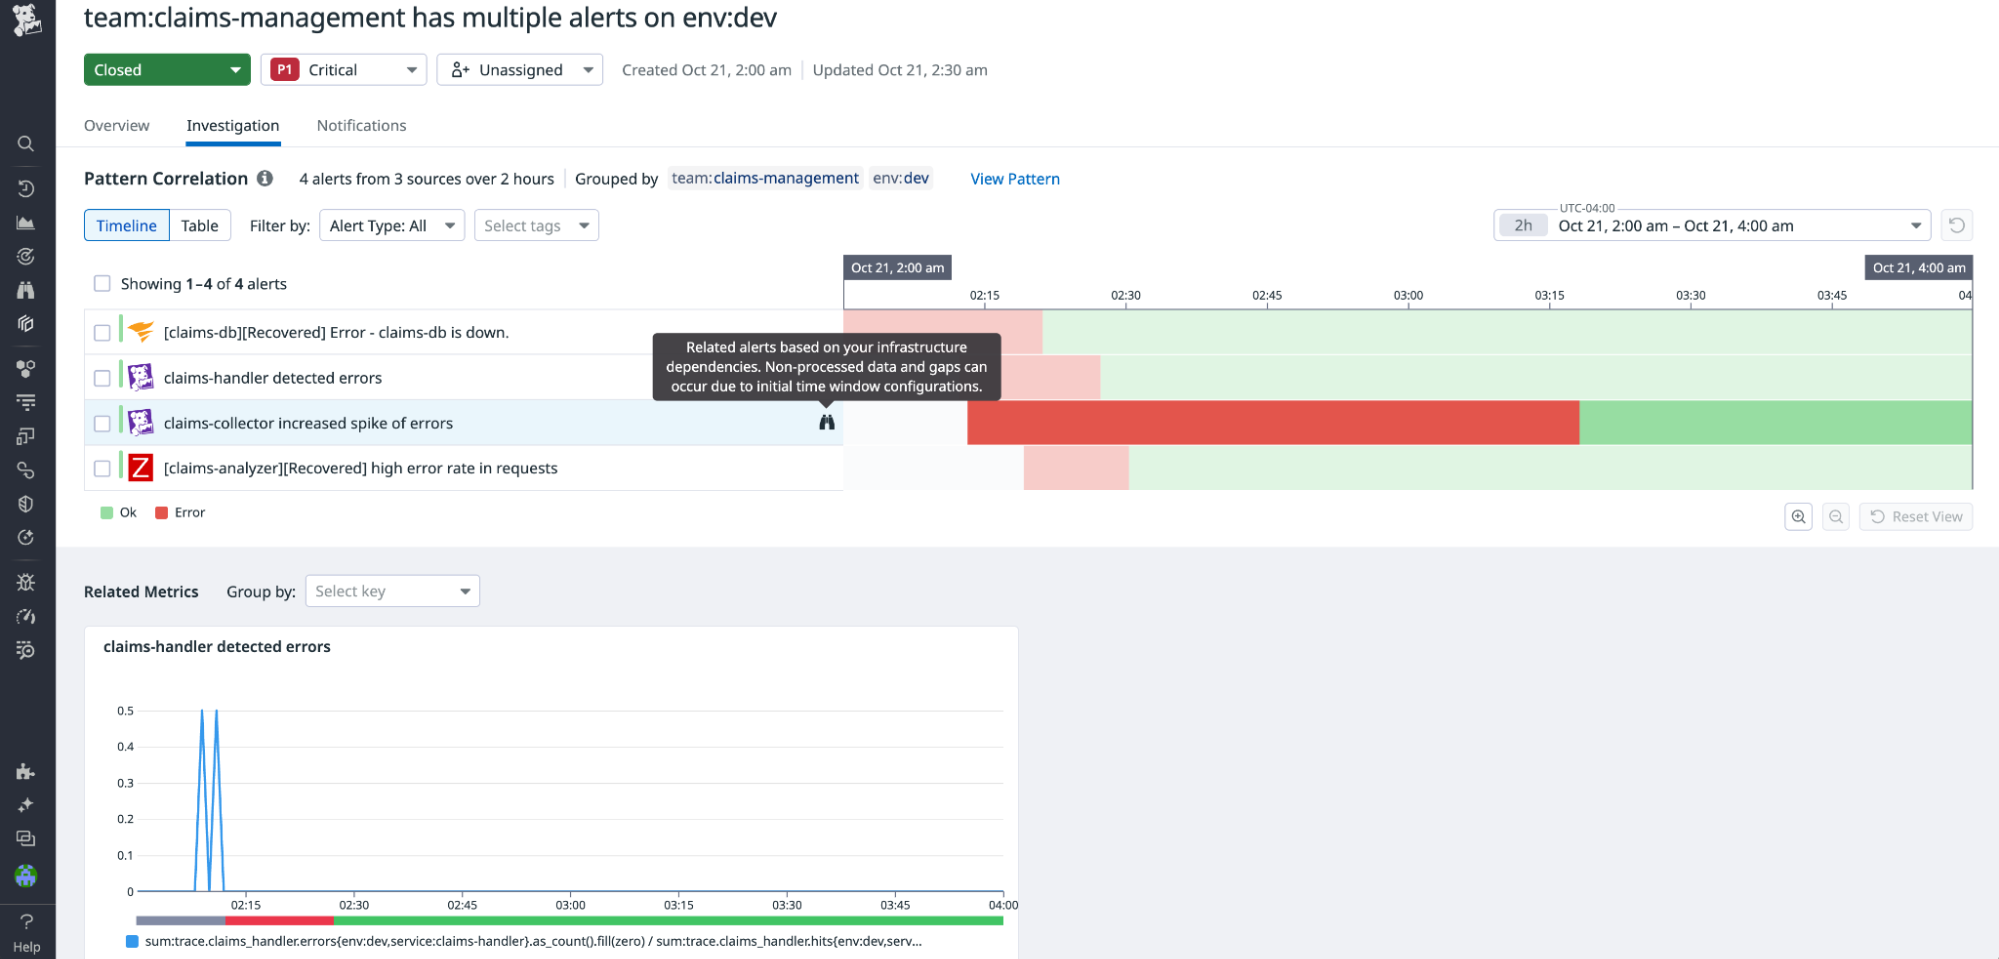Expand the Alert Type: All filter dropdown
The width and height of the screenshot is (1999, 959).
[391, 225]
